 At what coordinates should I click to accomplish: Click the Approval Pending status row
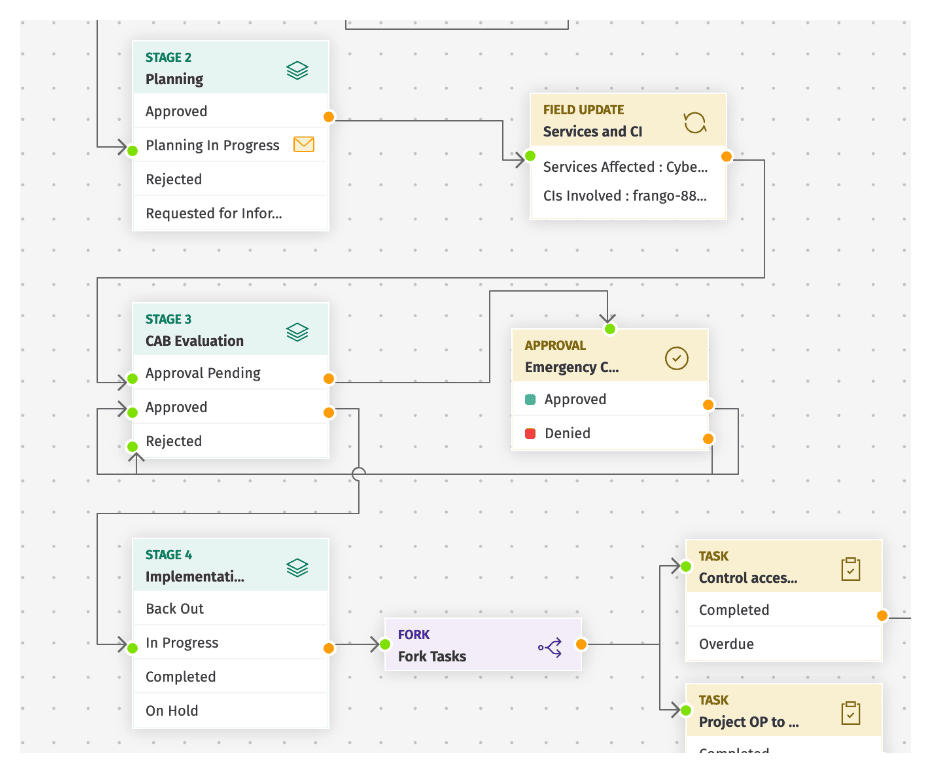pos(203,373)
